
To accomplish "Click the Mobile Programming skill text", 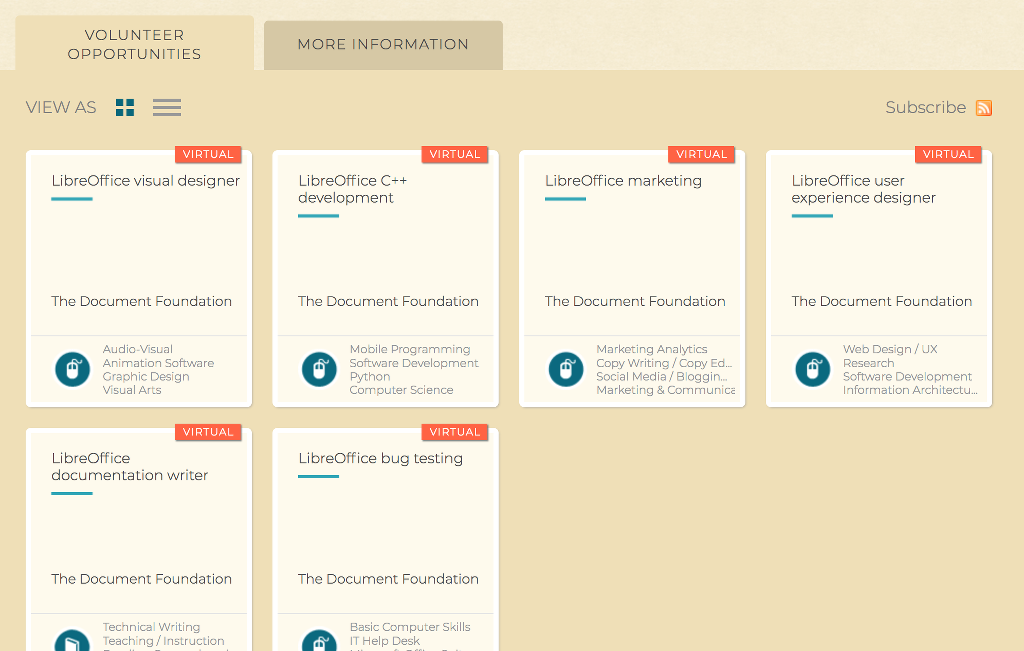I will (x=410, y=349).
